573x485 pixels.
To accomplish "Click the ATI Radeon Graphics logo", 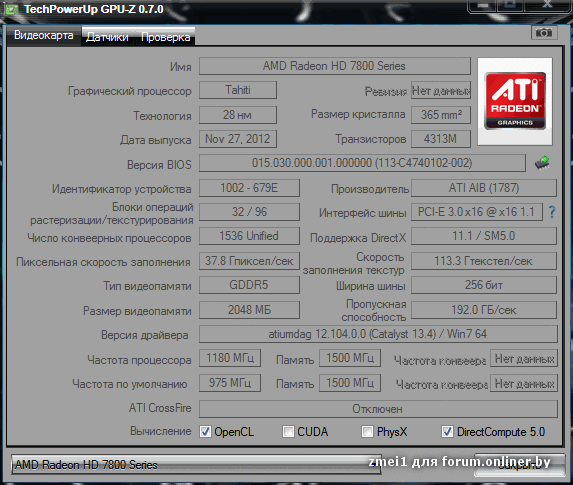I will 515,101.
